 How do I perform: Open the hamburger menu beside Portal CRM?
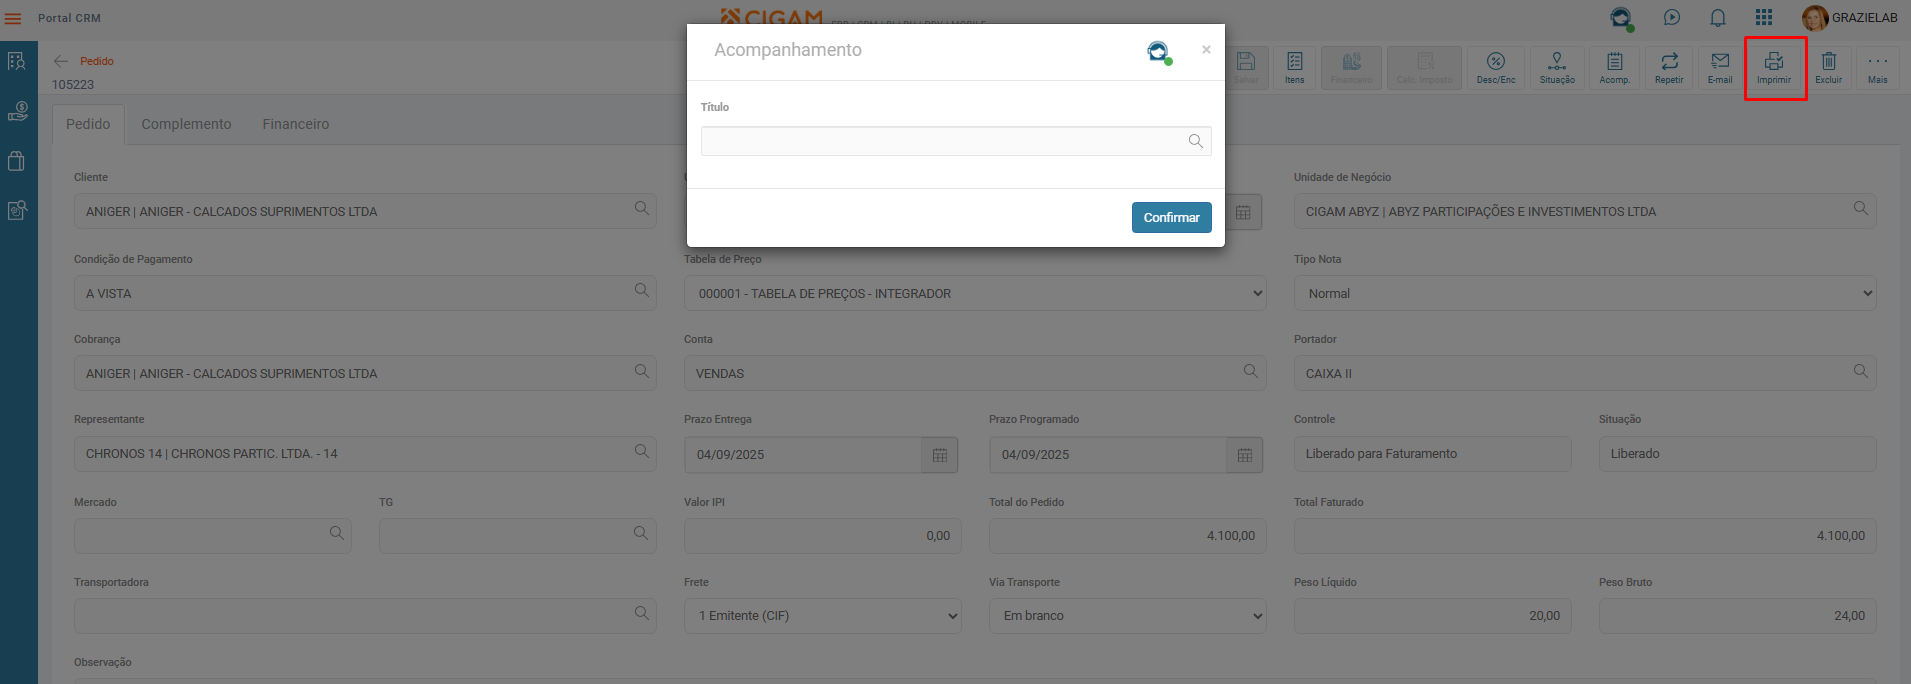[13, 18]
